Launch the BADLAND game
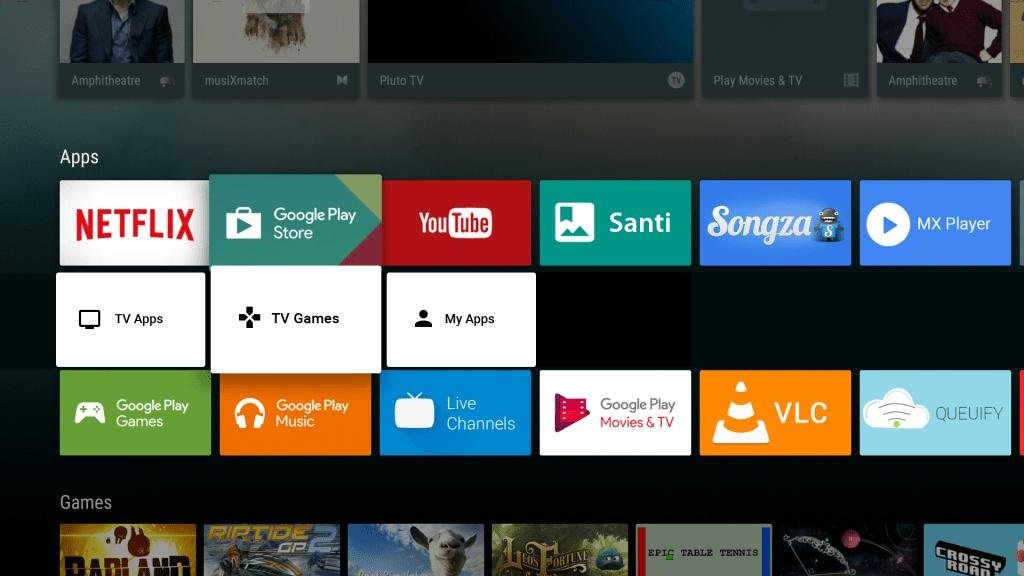This screenshot has height=576, width=1024. pos(128,548)
